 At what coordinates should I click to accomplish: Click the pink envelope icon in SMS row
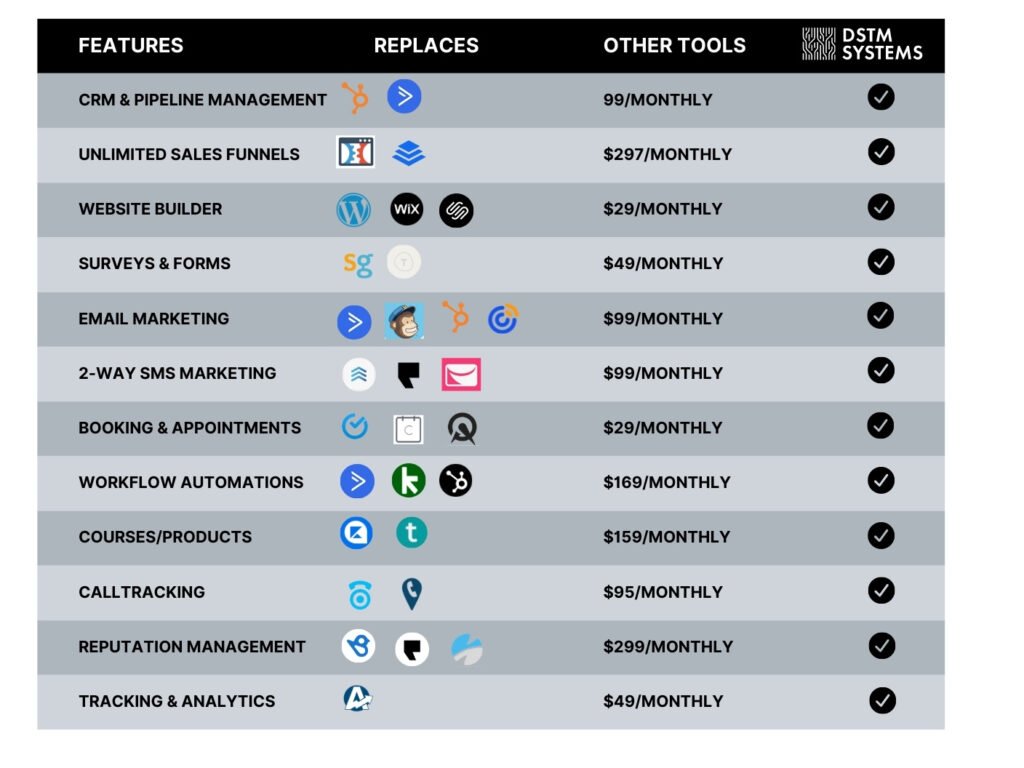461,374
